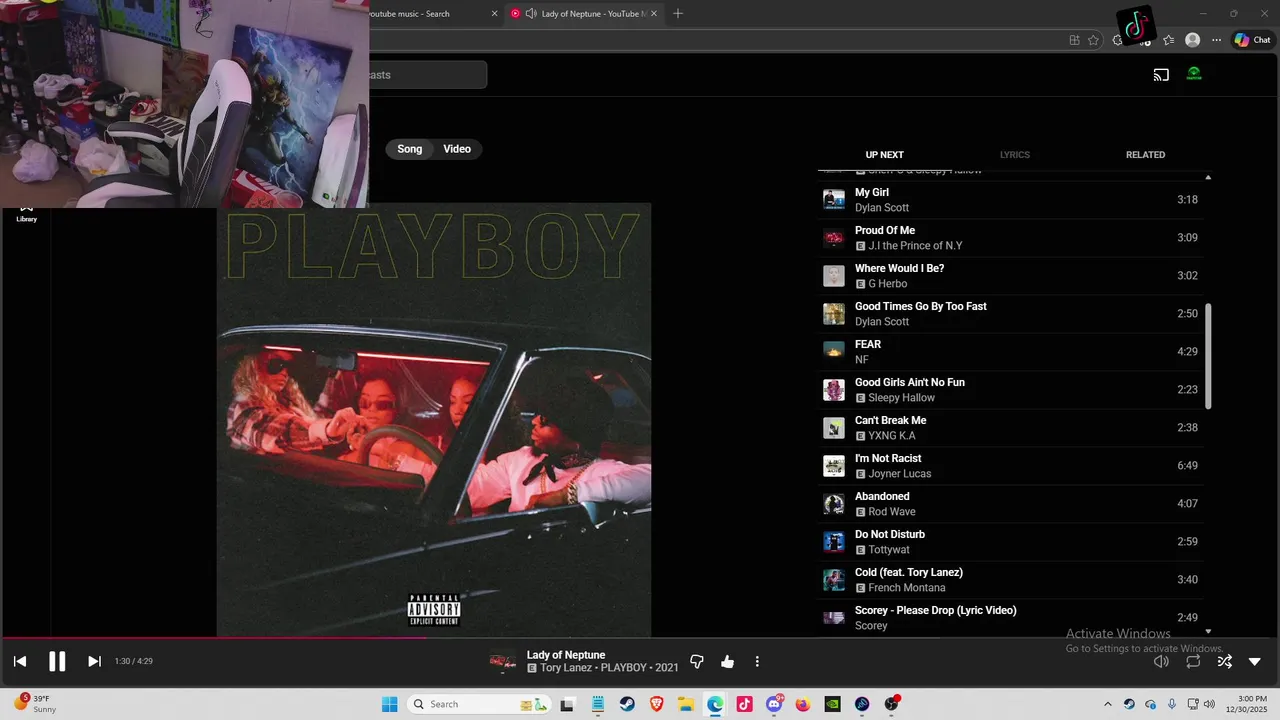
Task: Pause the currently playing song
Action: 57,661
